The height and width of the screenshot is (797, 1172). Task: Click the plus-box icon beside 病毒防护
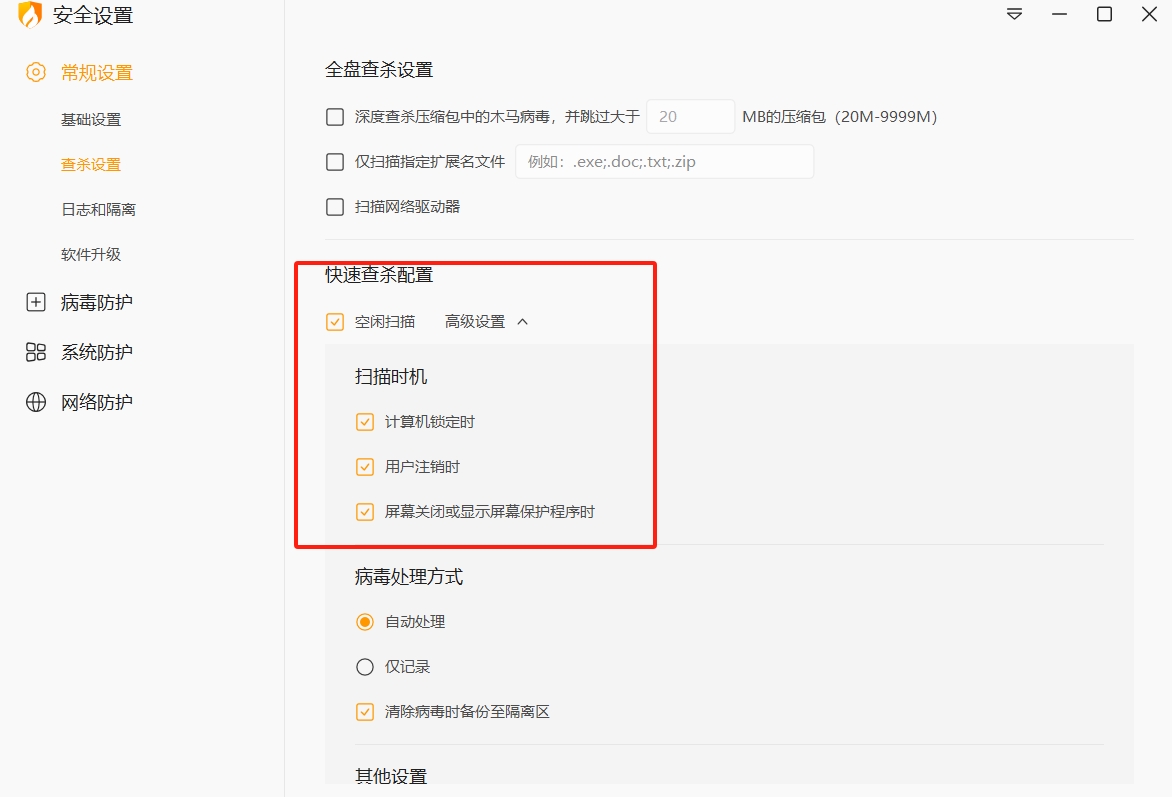tap(36, 302)
